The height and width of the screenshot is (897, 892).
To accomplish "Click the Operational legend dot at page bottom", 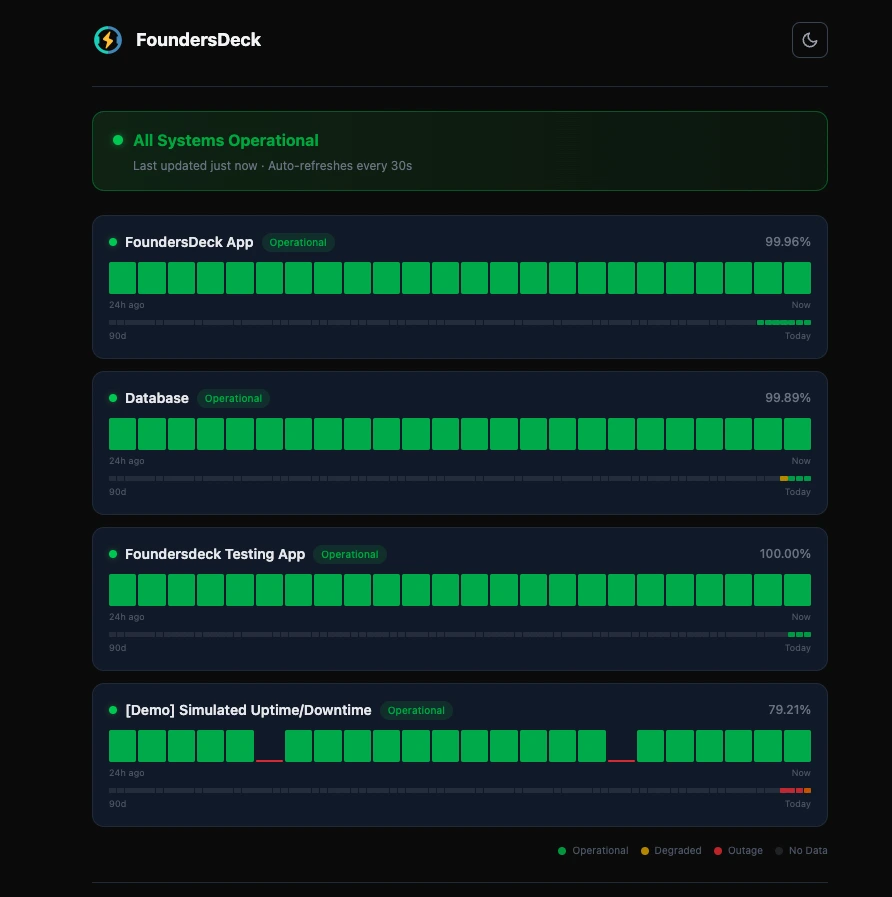I will [561, 851].
